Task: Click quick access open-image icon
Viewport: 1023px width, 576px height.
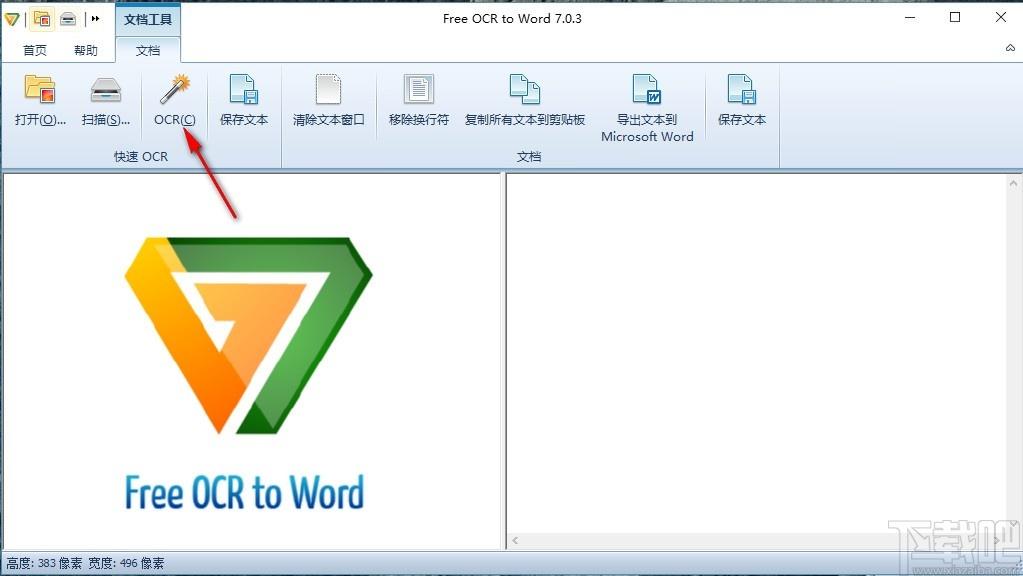Action: tap(42, 19)
